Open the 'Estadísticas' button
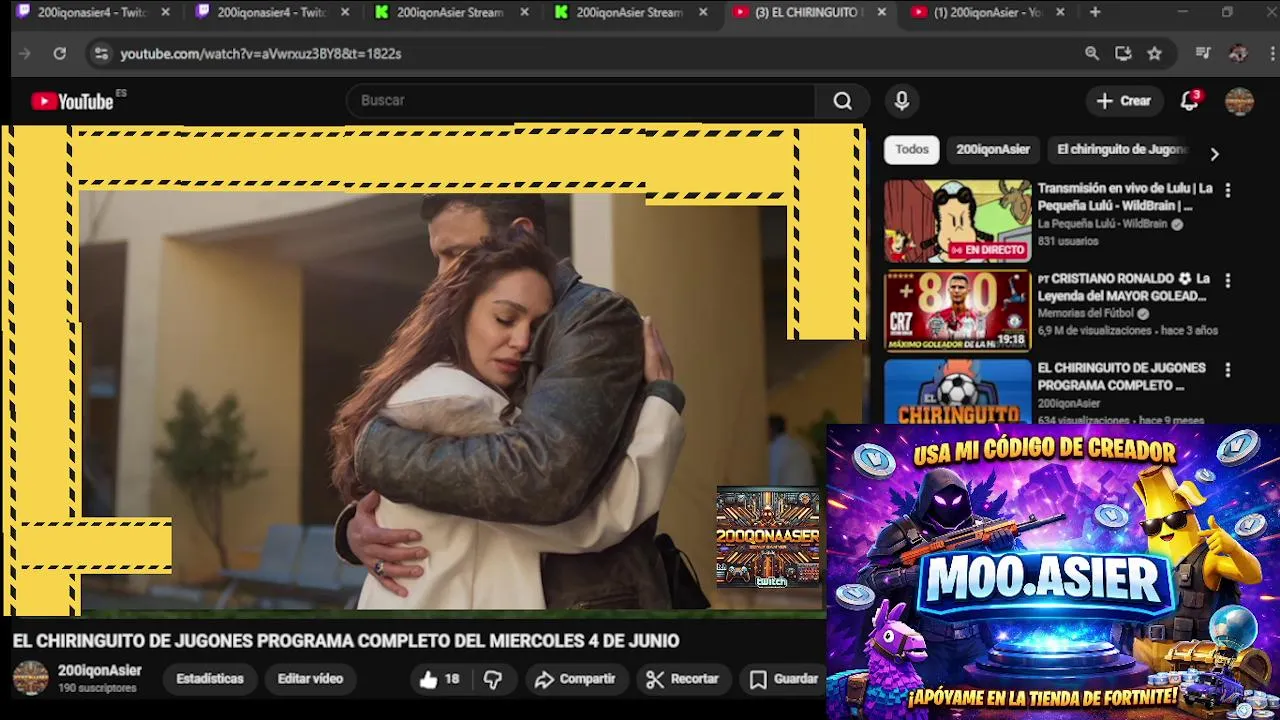 [210, 679]
